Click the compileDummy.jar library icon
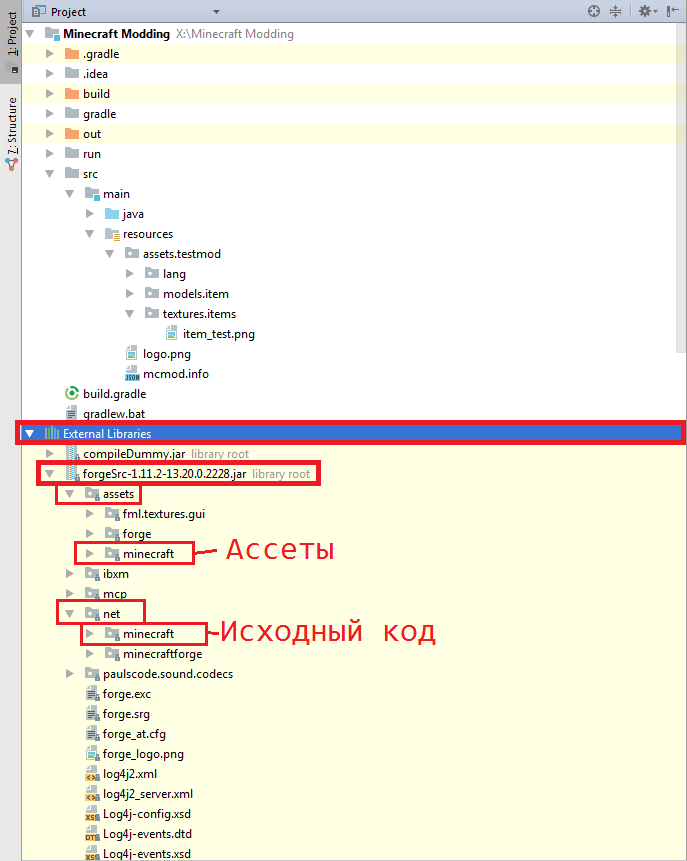 pyautogui.click(x=72, y=454)
